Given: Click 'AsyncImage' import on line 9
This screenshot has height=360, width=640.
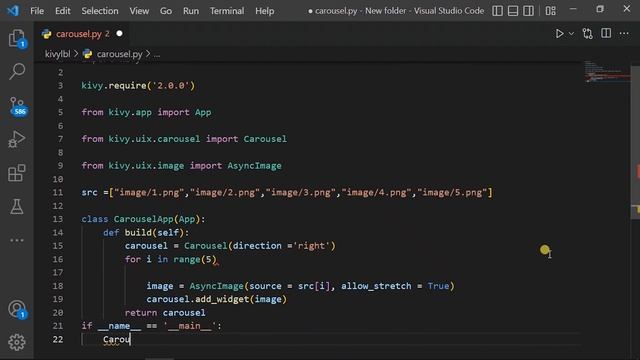Looking at the screenshot, I should point(254,166).
